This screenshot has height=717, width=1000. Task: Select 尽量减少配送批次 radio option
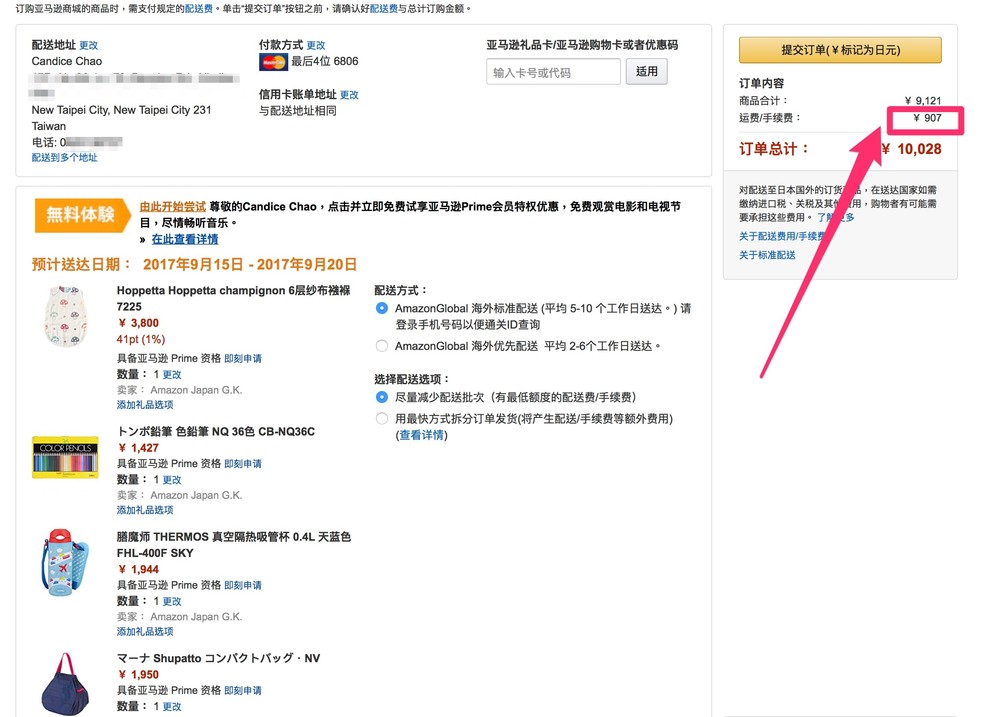point(381,397)
